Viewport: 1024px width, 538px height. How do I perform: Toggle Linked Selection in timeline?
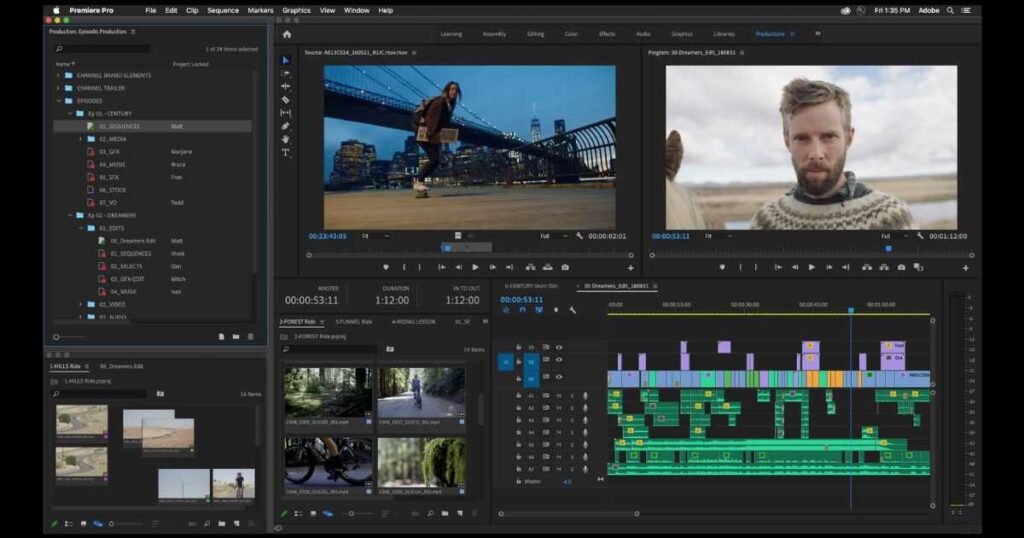point(539,310)
